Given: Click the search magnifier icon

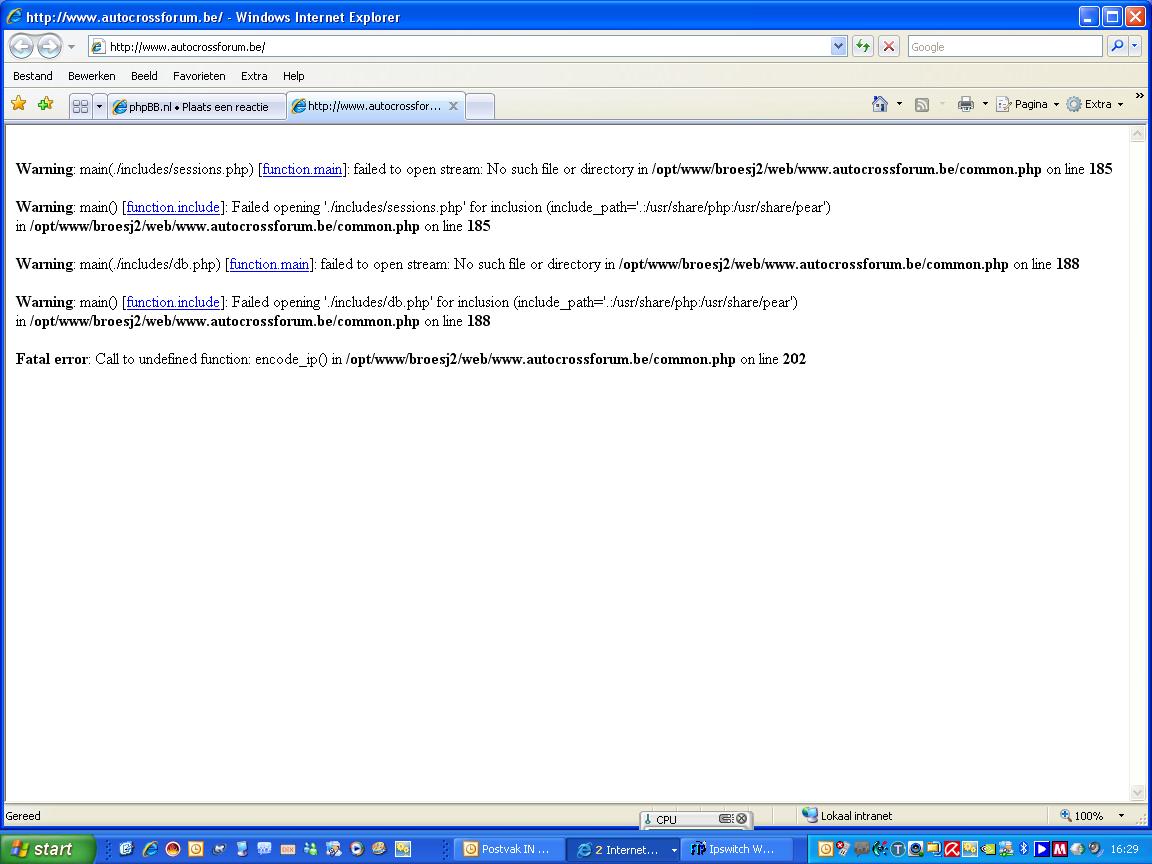Looking at the screenshot, I should [1117, 46].
